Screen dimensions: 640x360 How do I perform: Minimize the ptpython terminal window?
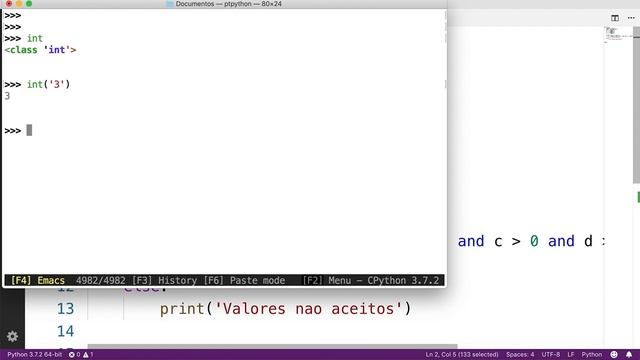click(x=19, y=3)
